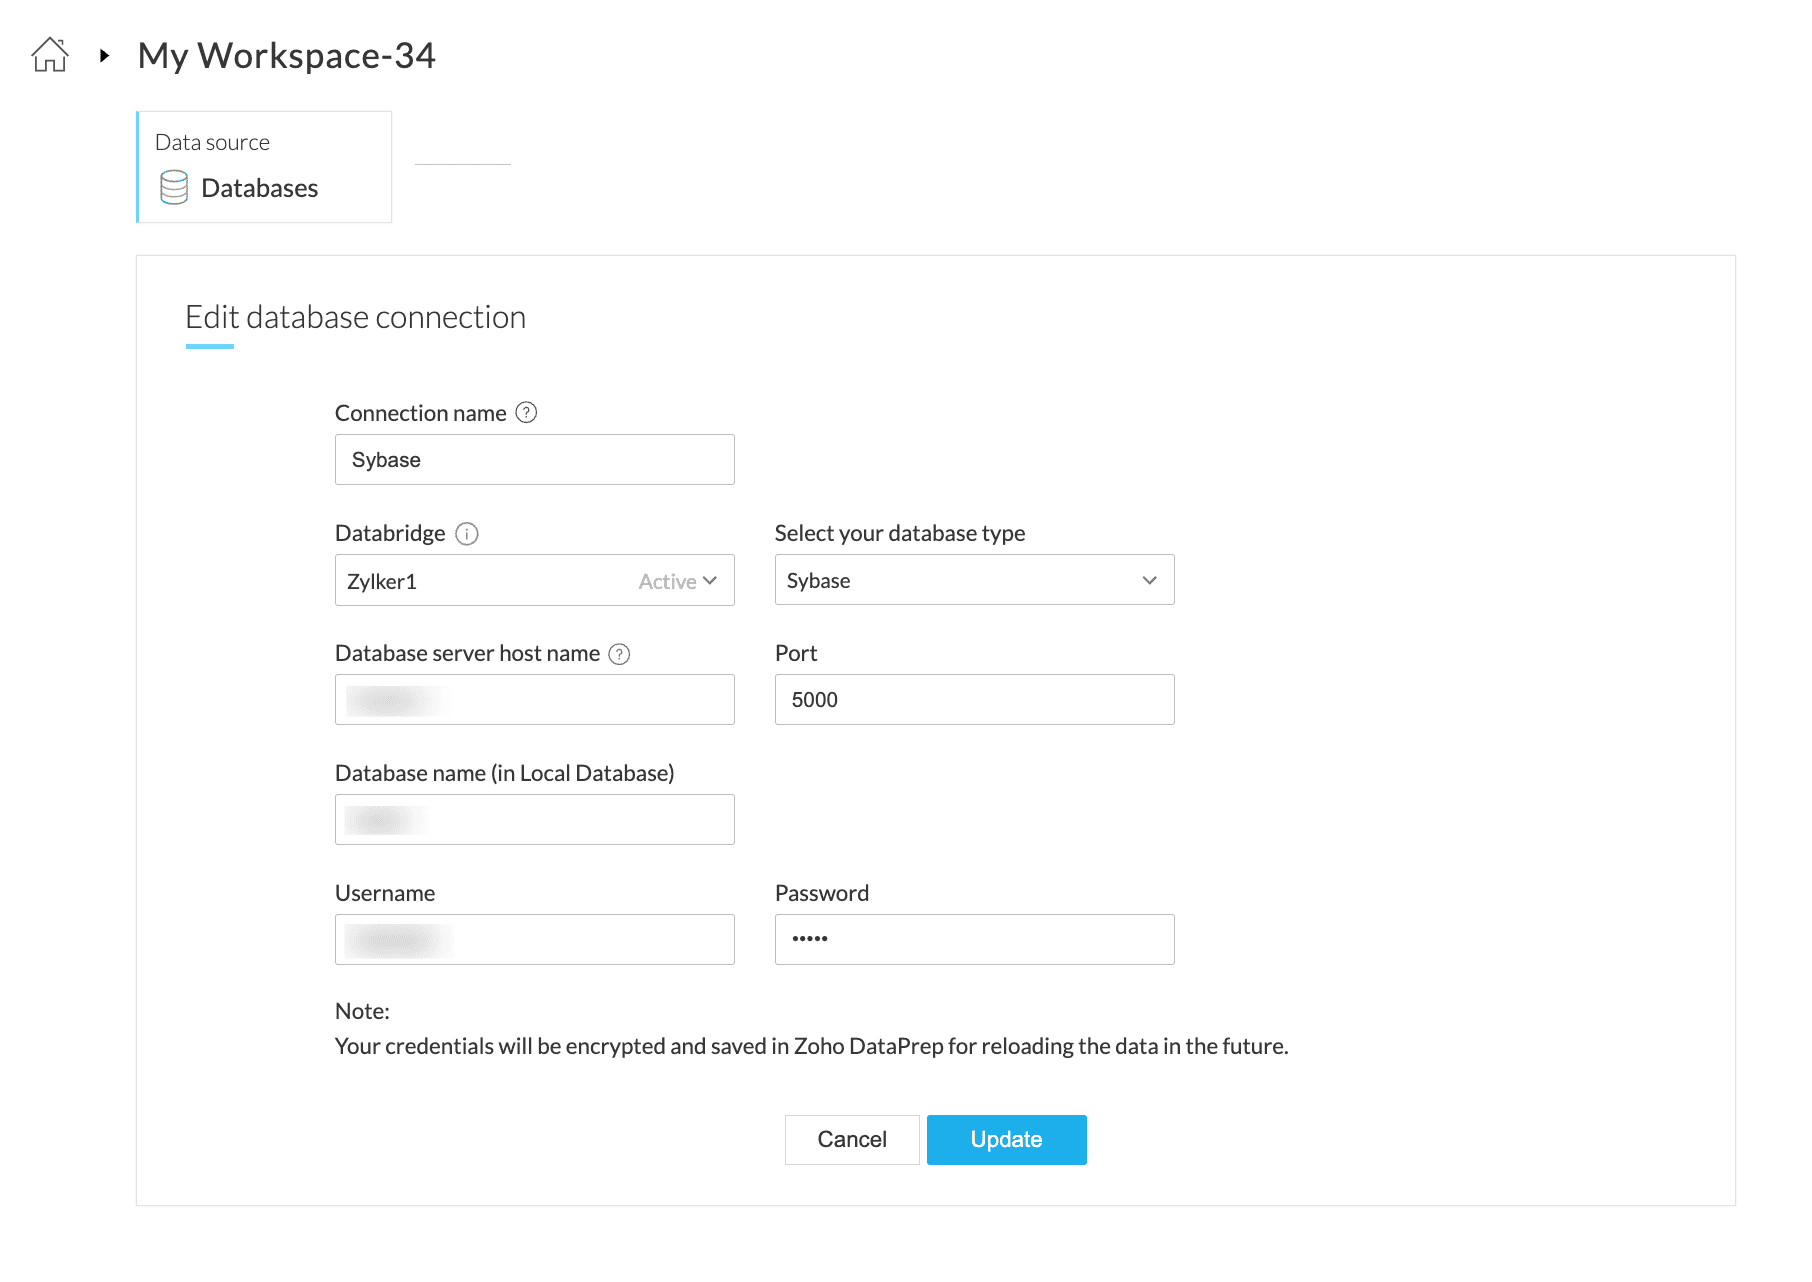Click the breadcrumb arrow beside home
This screenshot has width=1812, height=1282.
coord(104,56)
